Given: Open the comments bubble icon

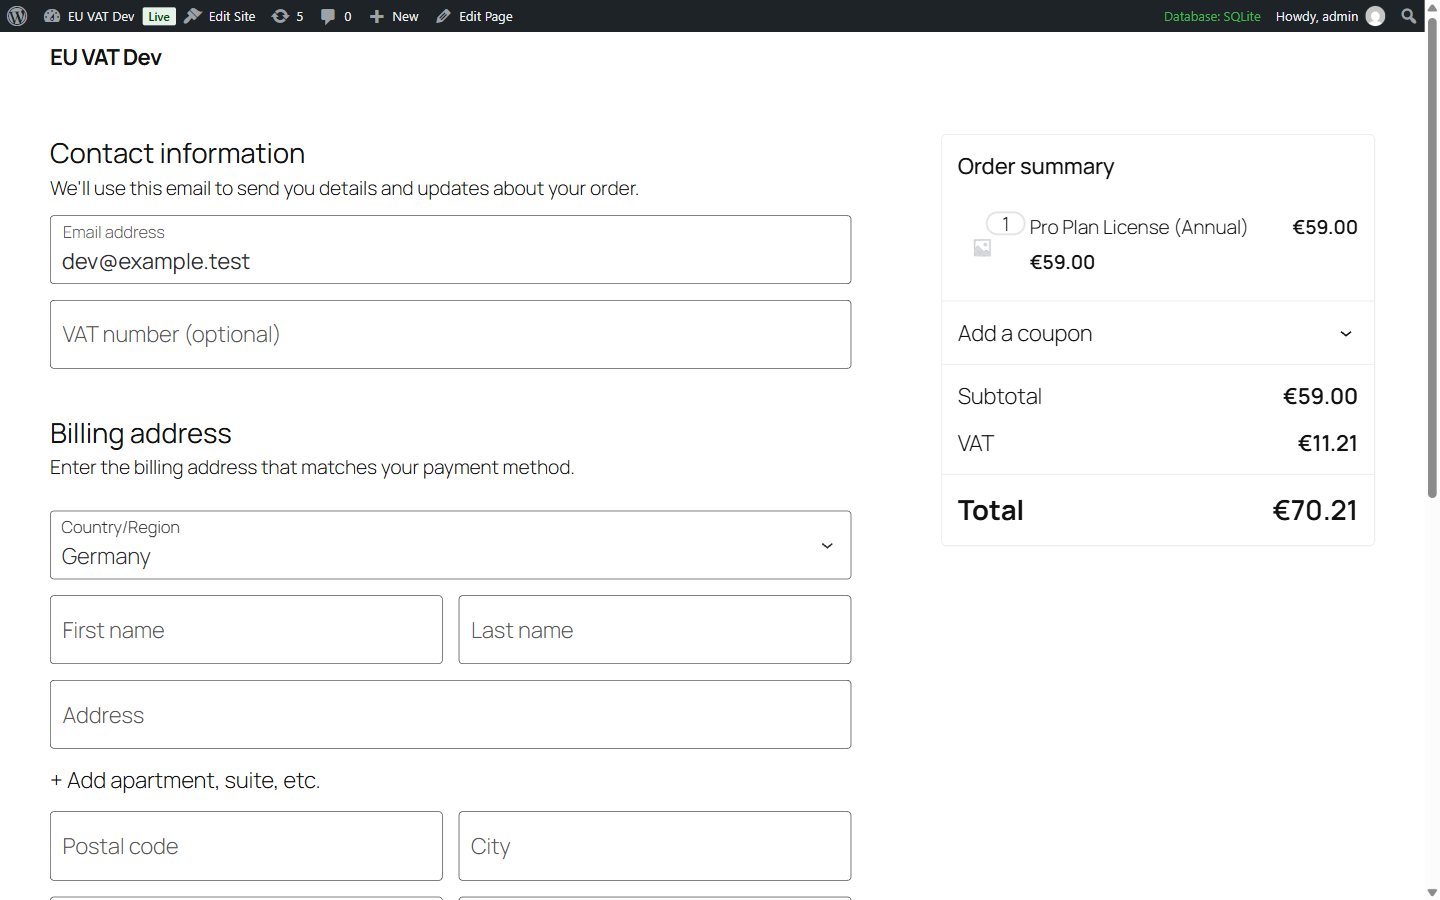Looking at the screenshot, I should (x=328, y=16).
